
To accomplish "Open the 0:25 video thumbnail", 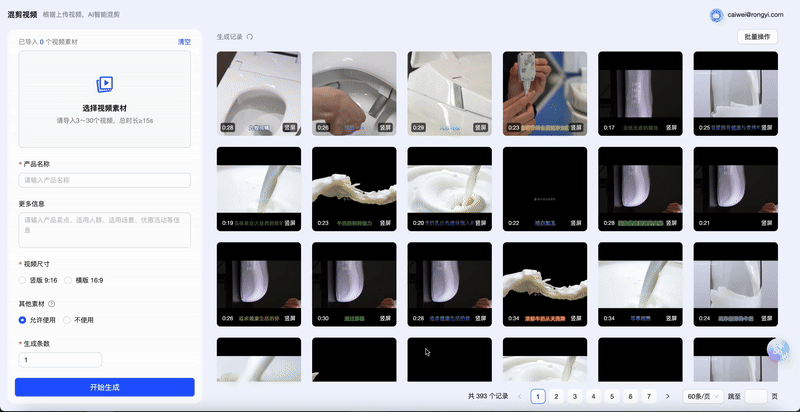I will 736,93.
